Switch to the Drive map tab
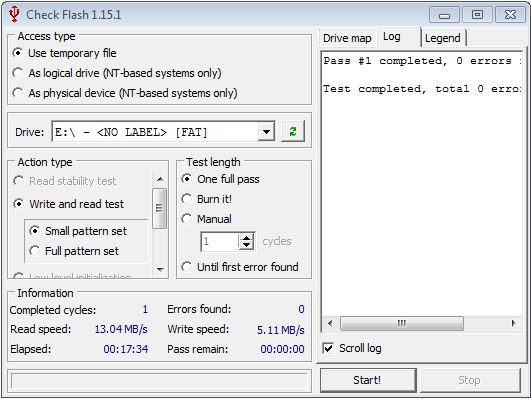The height and width of the screenshot is (399, 531). (347, 38)
